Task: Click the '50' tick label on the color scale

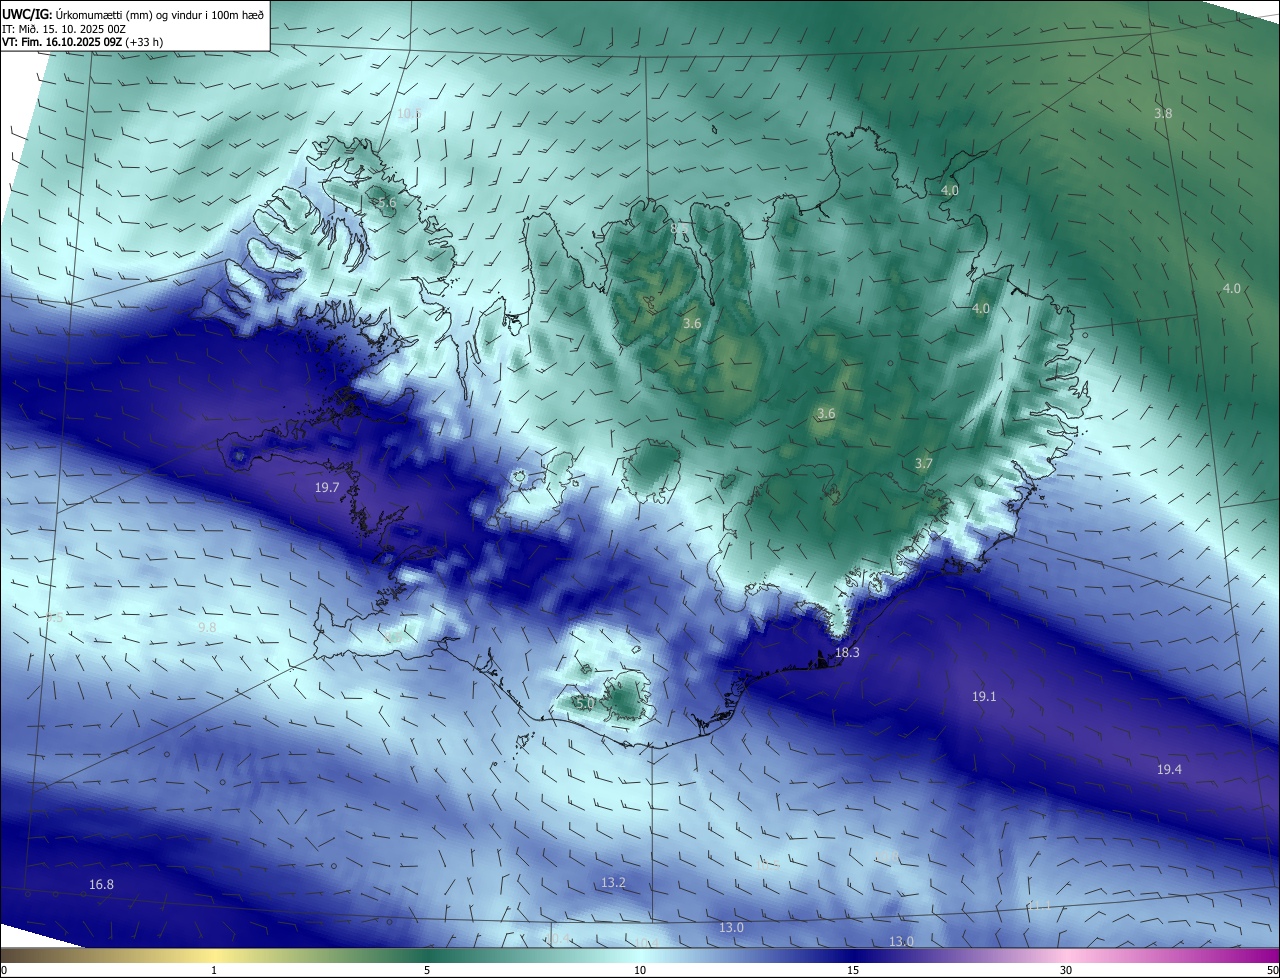Action: point(1272,970)
